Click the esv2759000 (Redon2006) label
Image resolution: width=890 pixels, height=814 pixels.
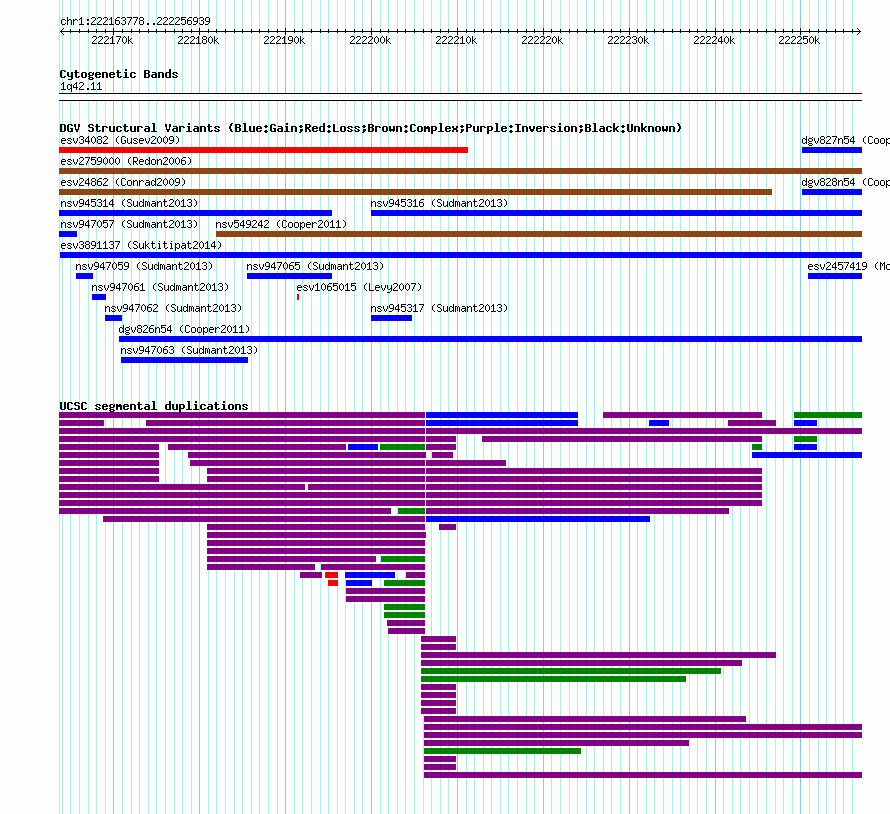[126, 161]
